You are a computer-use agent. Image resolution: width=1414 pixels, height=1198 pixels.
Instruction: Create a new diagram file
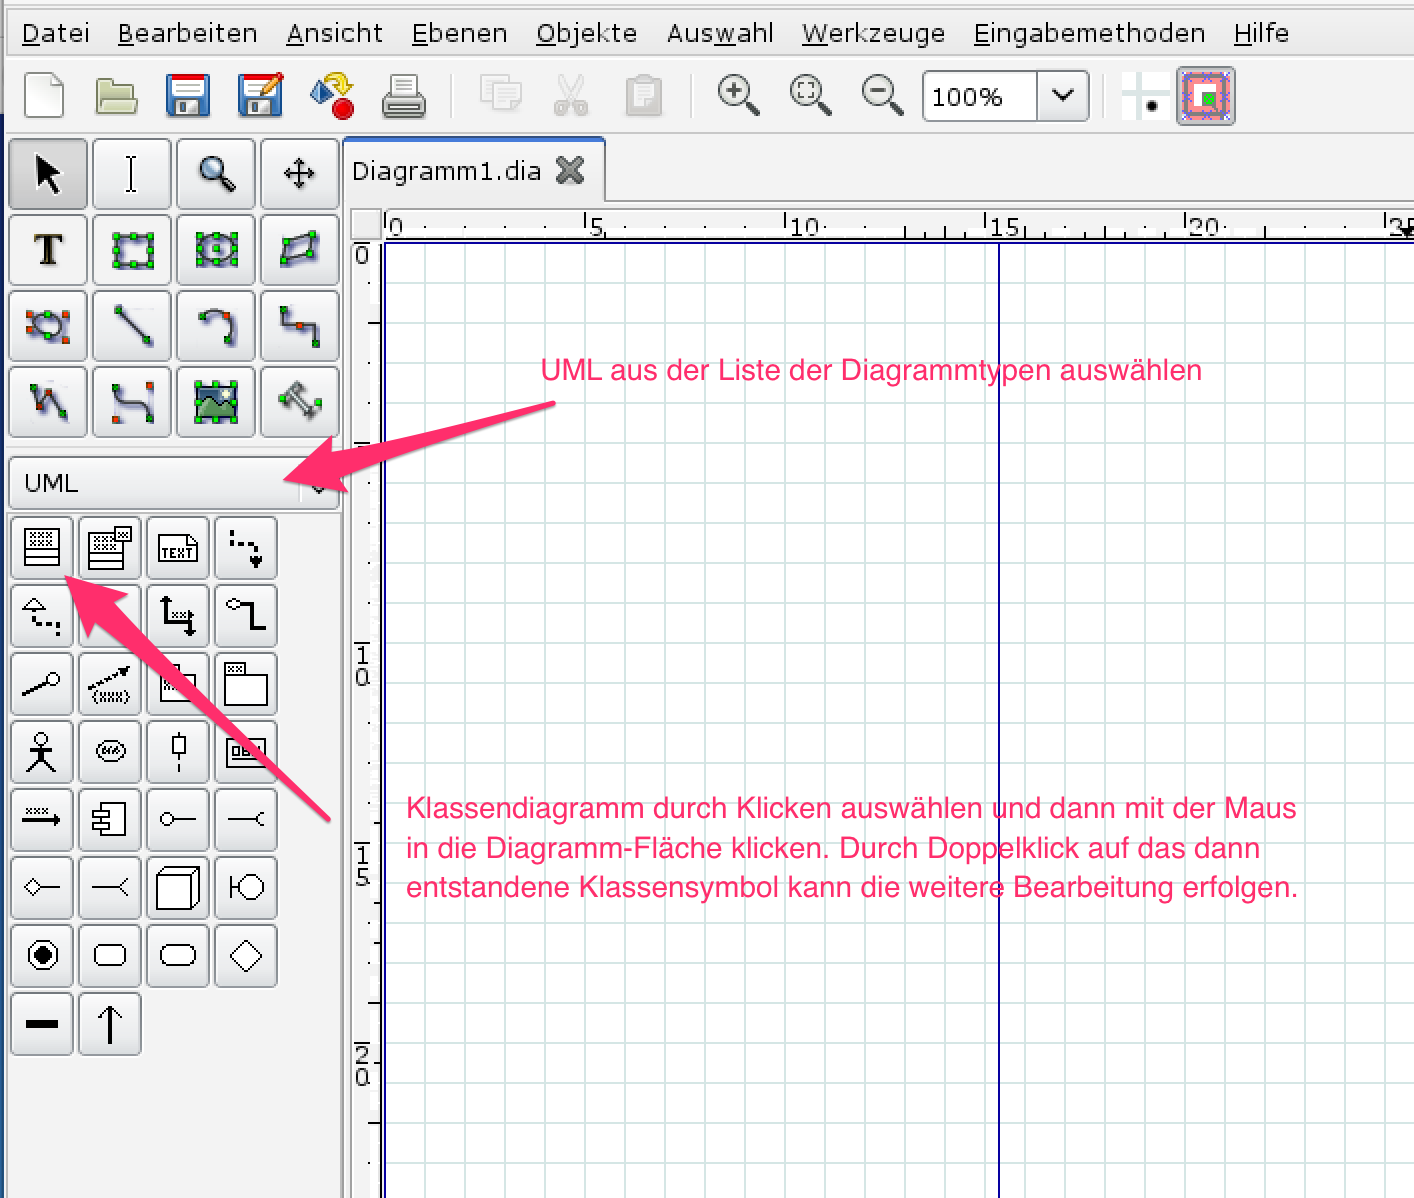pos(44,96)
